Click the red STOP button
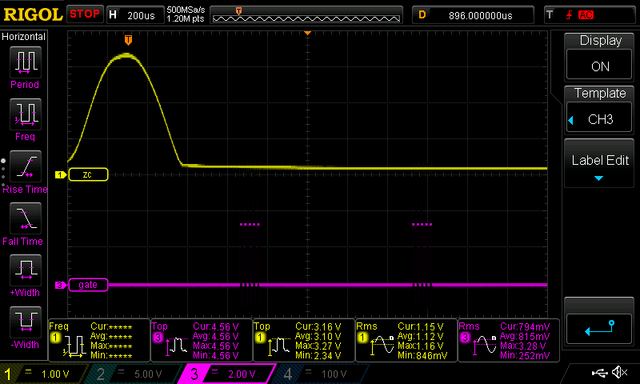 (x=84, y=14)
